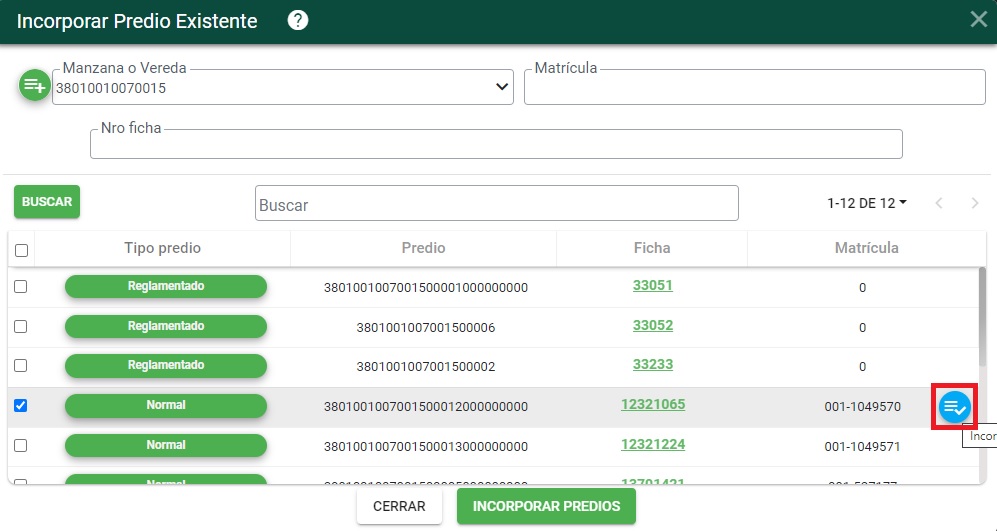Click predio 3801001007001500002

(x=426, y=367)
